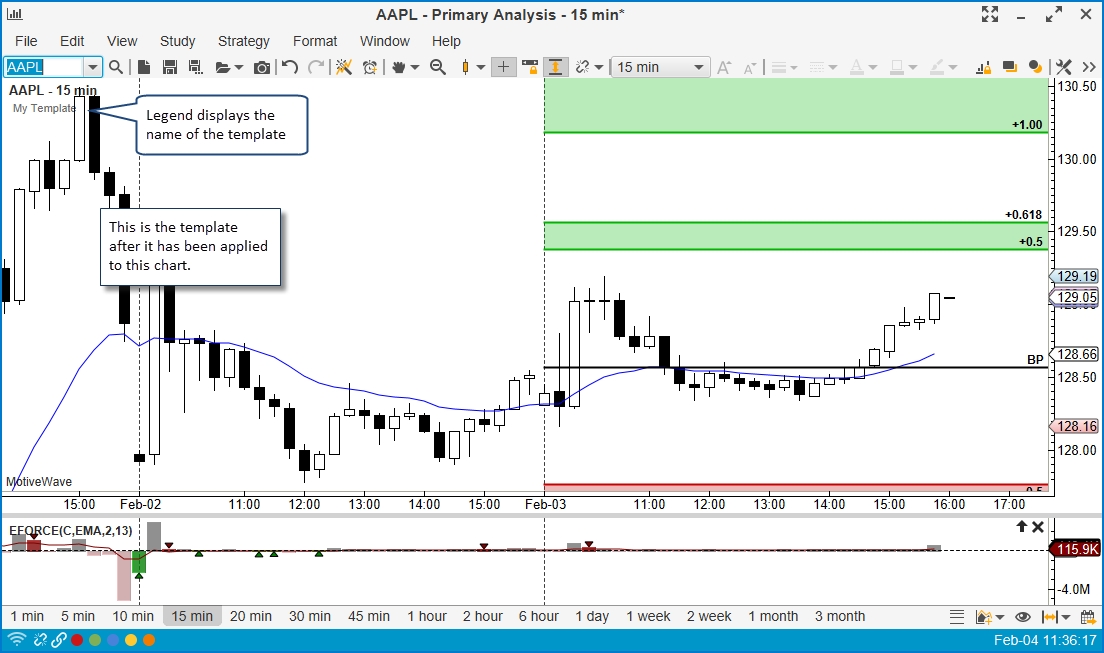The height and width of the screenshot is (653, 1104).
Task: Click the chain link icon in status bar
Action: (58, 640)
